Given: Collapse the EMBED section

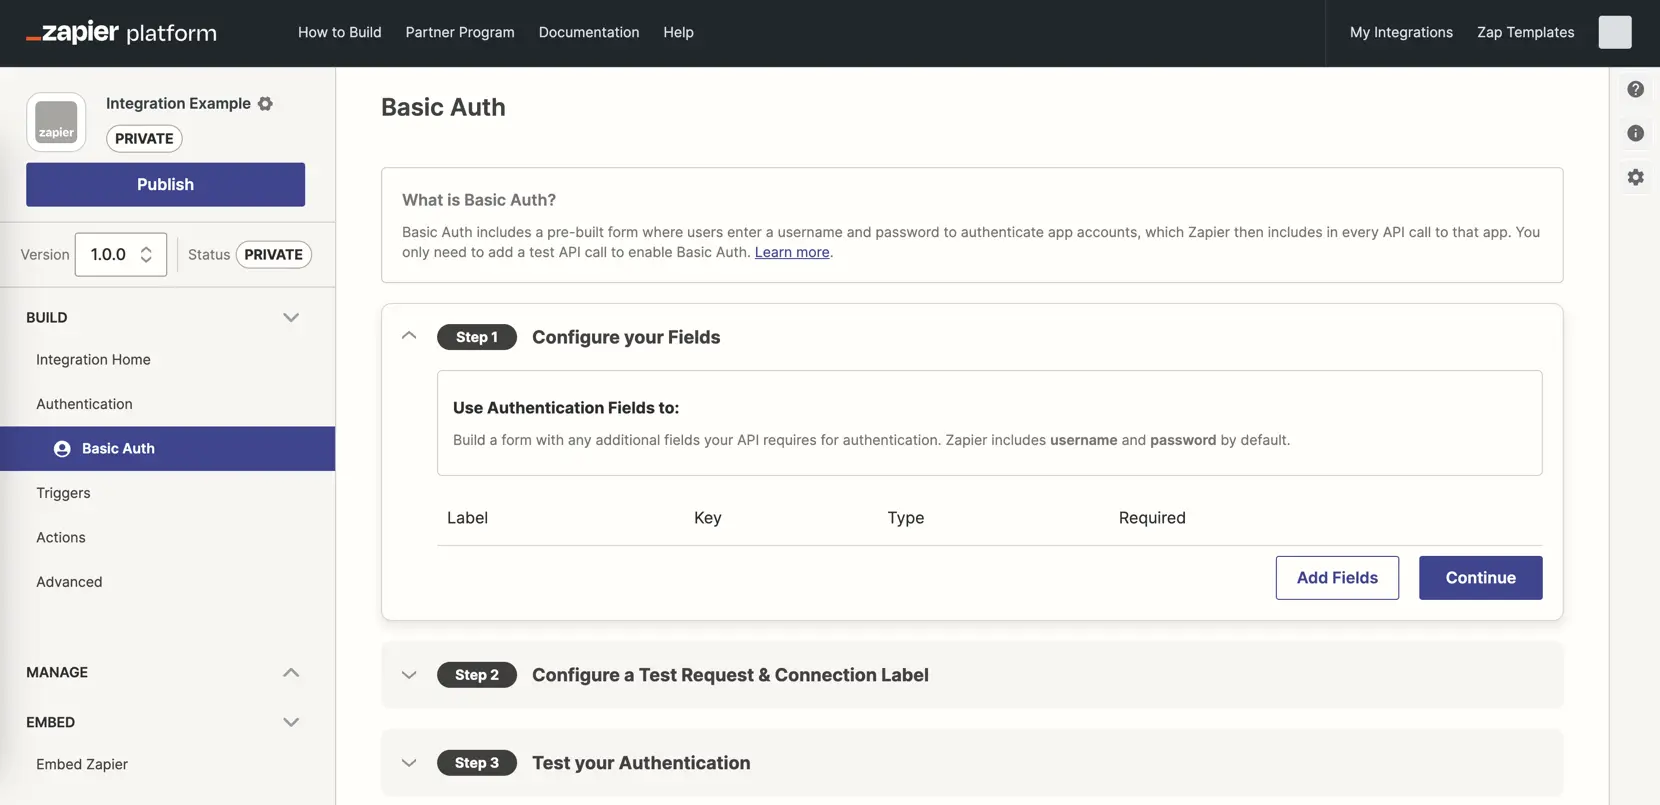Looking at the screenshot, I should click(290, 722).
